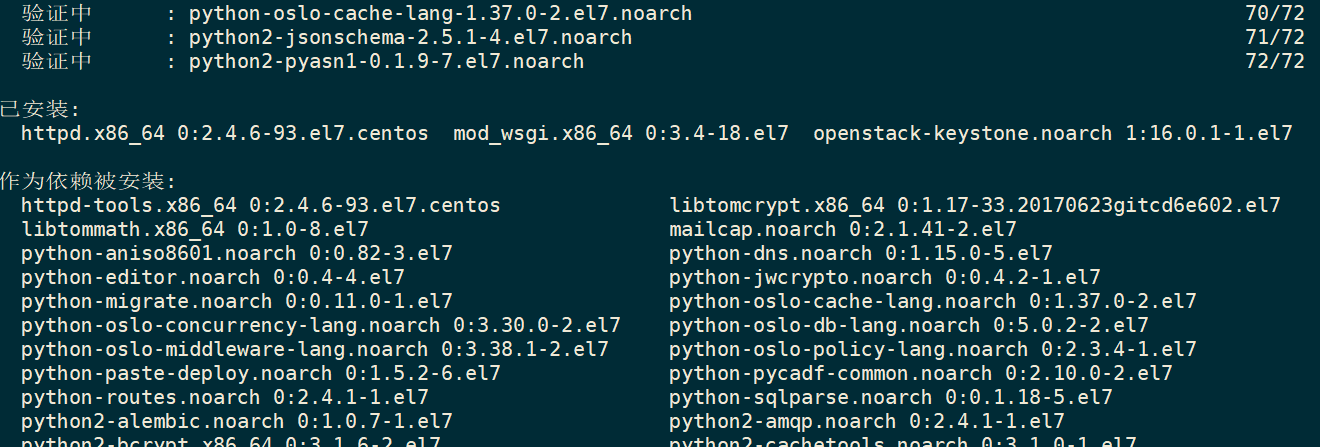Screen dimensions: 1320x447
Task: Click python-jwcrypto.noarch entry
Action: point(885,278)
